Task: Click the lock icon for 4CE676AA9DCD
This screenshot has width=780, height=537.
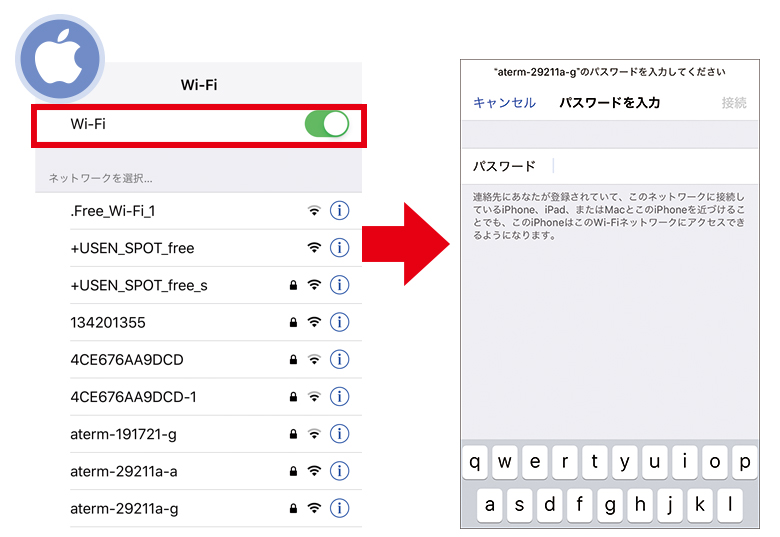Action: tap(293, 359)
